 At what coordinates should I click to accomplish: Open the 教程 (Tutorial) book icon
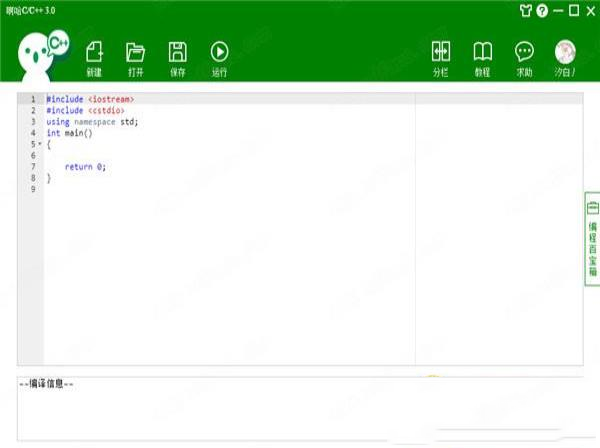tap(482, 53)
